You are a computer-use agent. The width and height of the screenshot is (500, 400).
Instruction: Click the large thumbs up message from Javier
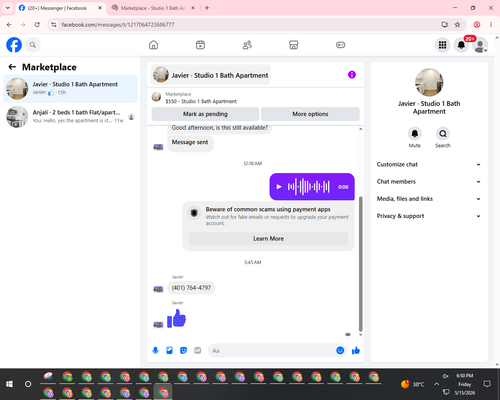pos(176,318)
